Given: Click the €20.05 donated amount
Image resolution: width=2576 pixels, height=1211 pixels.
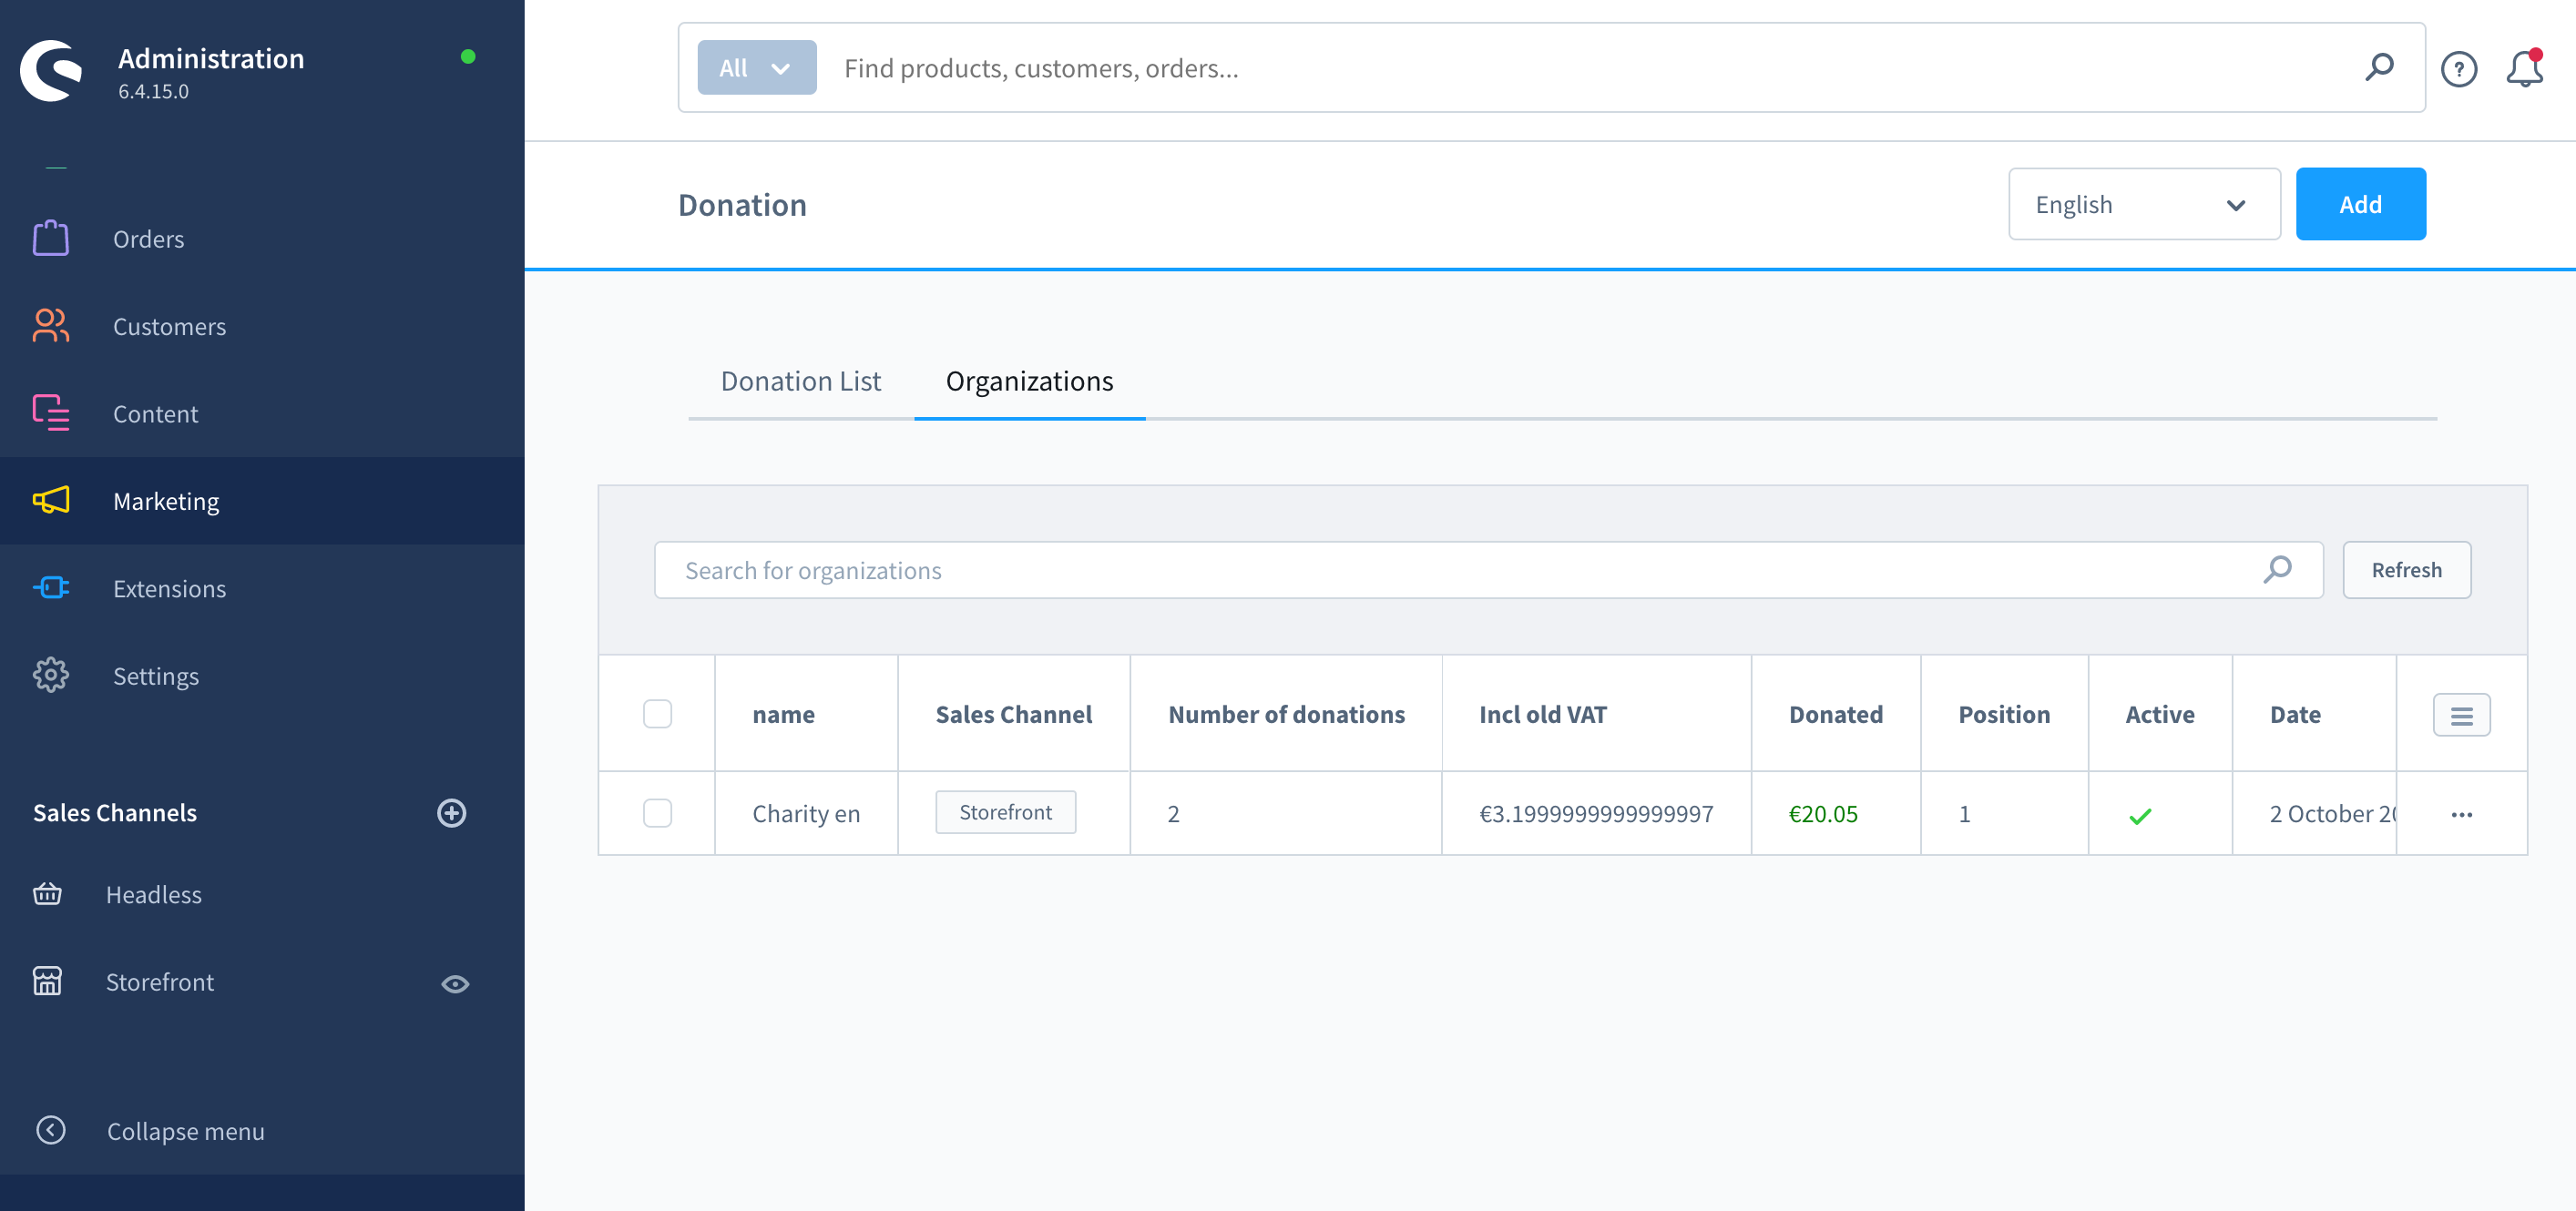Looking at the screenshot, I should click(1822, 814).
